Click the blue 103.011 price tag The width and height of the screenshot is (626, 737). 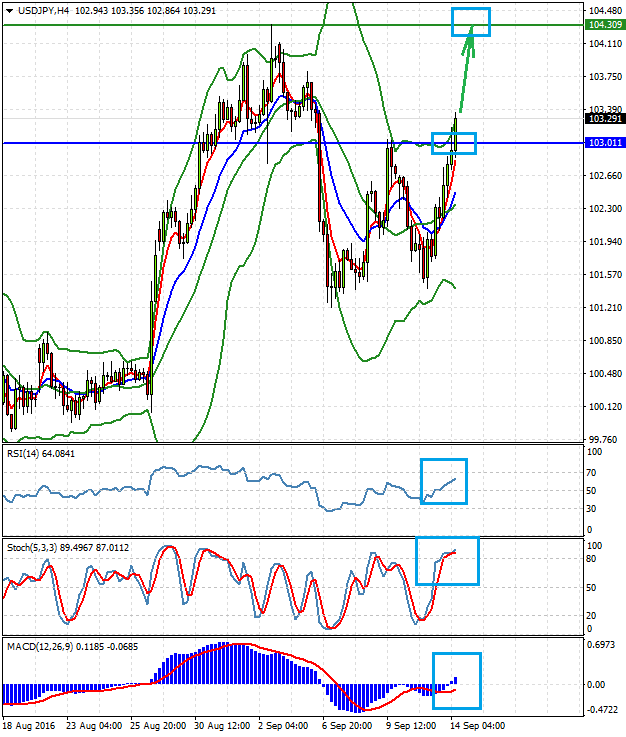(603, 143)
